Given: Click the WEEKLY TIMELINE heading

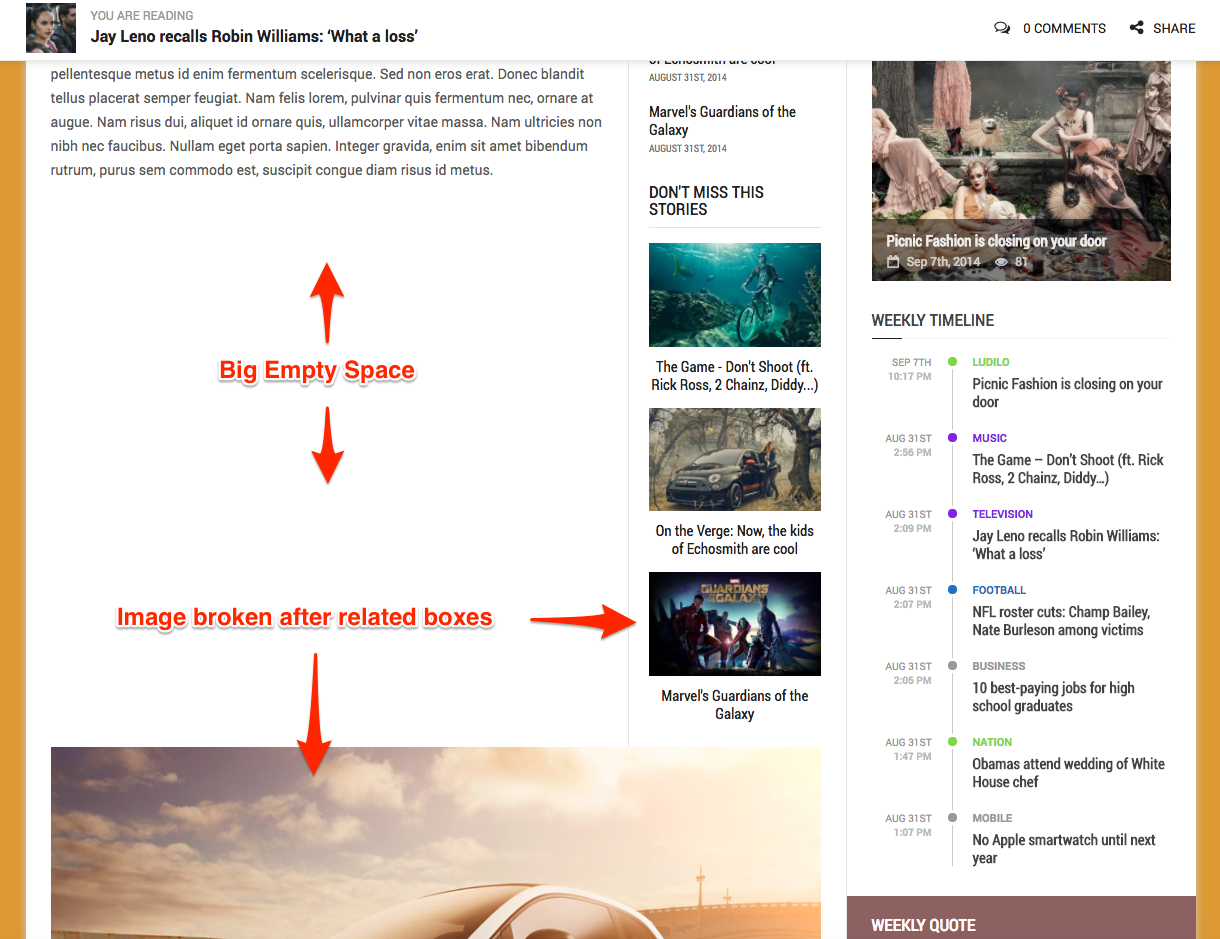Looking at the screenshot, I should [x=933, y=321].
